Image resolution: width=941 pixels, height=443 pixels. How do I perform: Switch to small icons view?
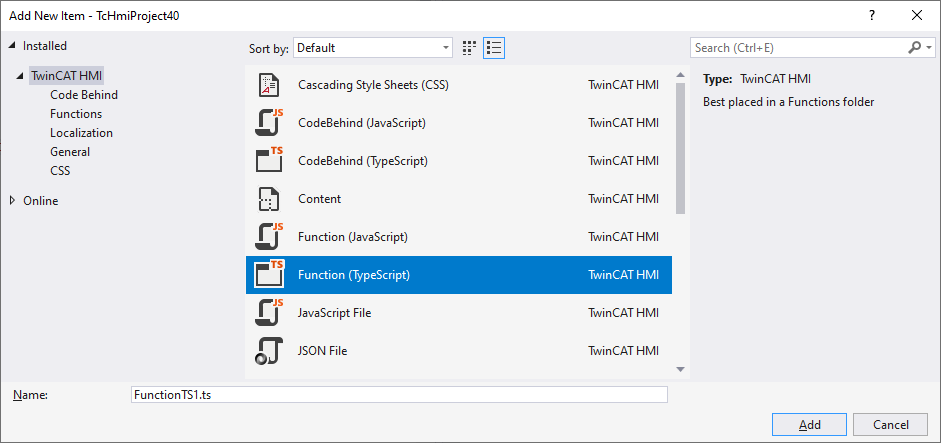point(470,48)
